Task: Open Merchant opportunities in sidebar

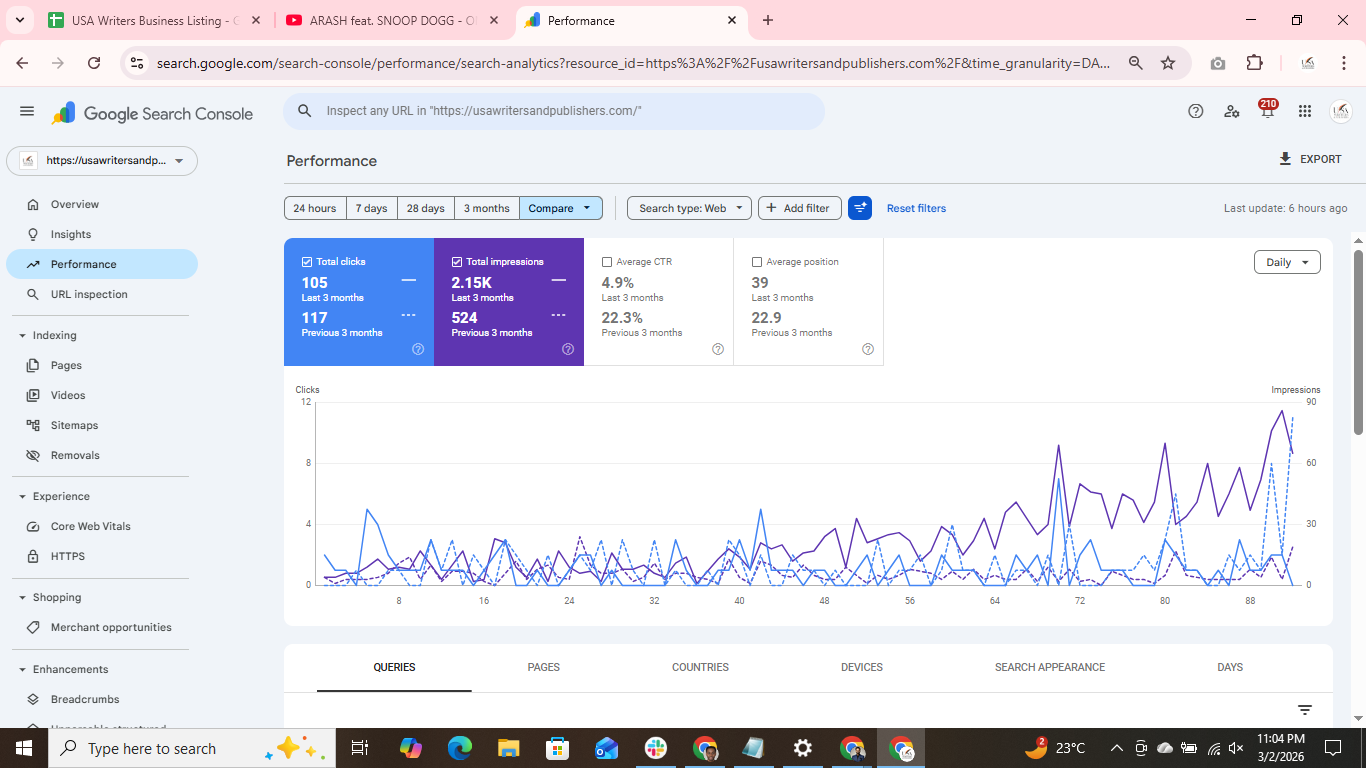Action: click(x=102, y=627)
